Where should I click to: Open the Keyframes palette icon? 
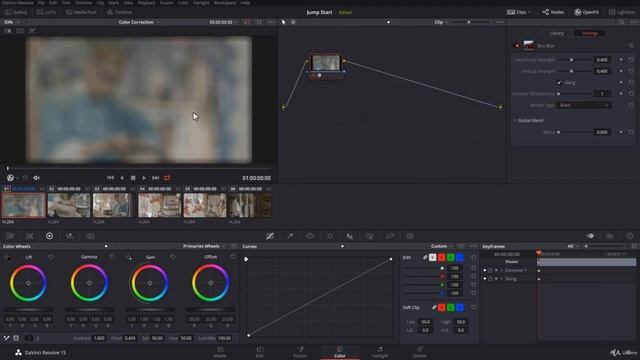(590, 236)
